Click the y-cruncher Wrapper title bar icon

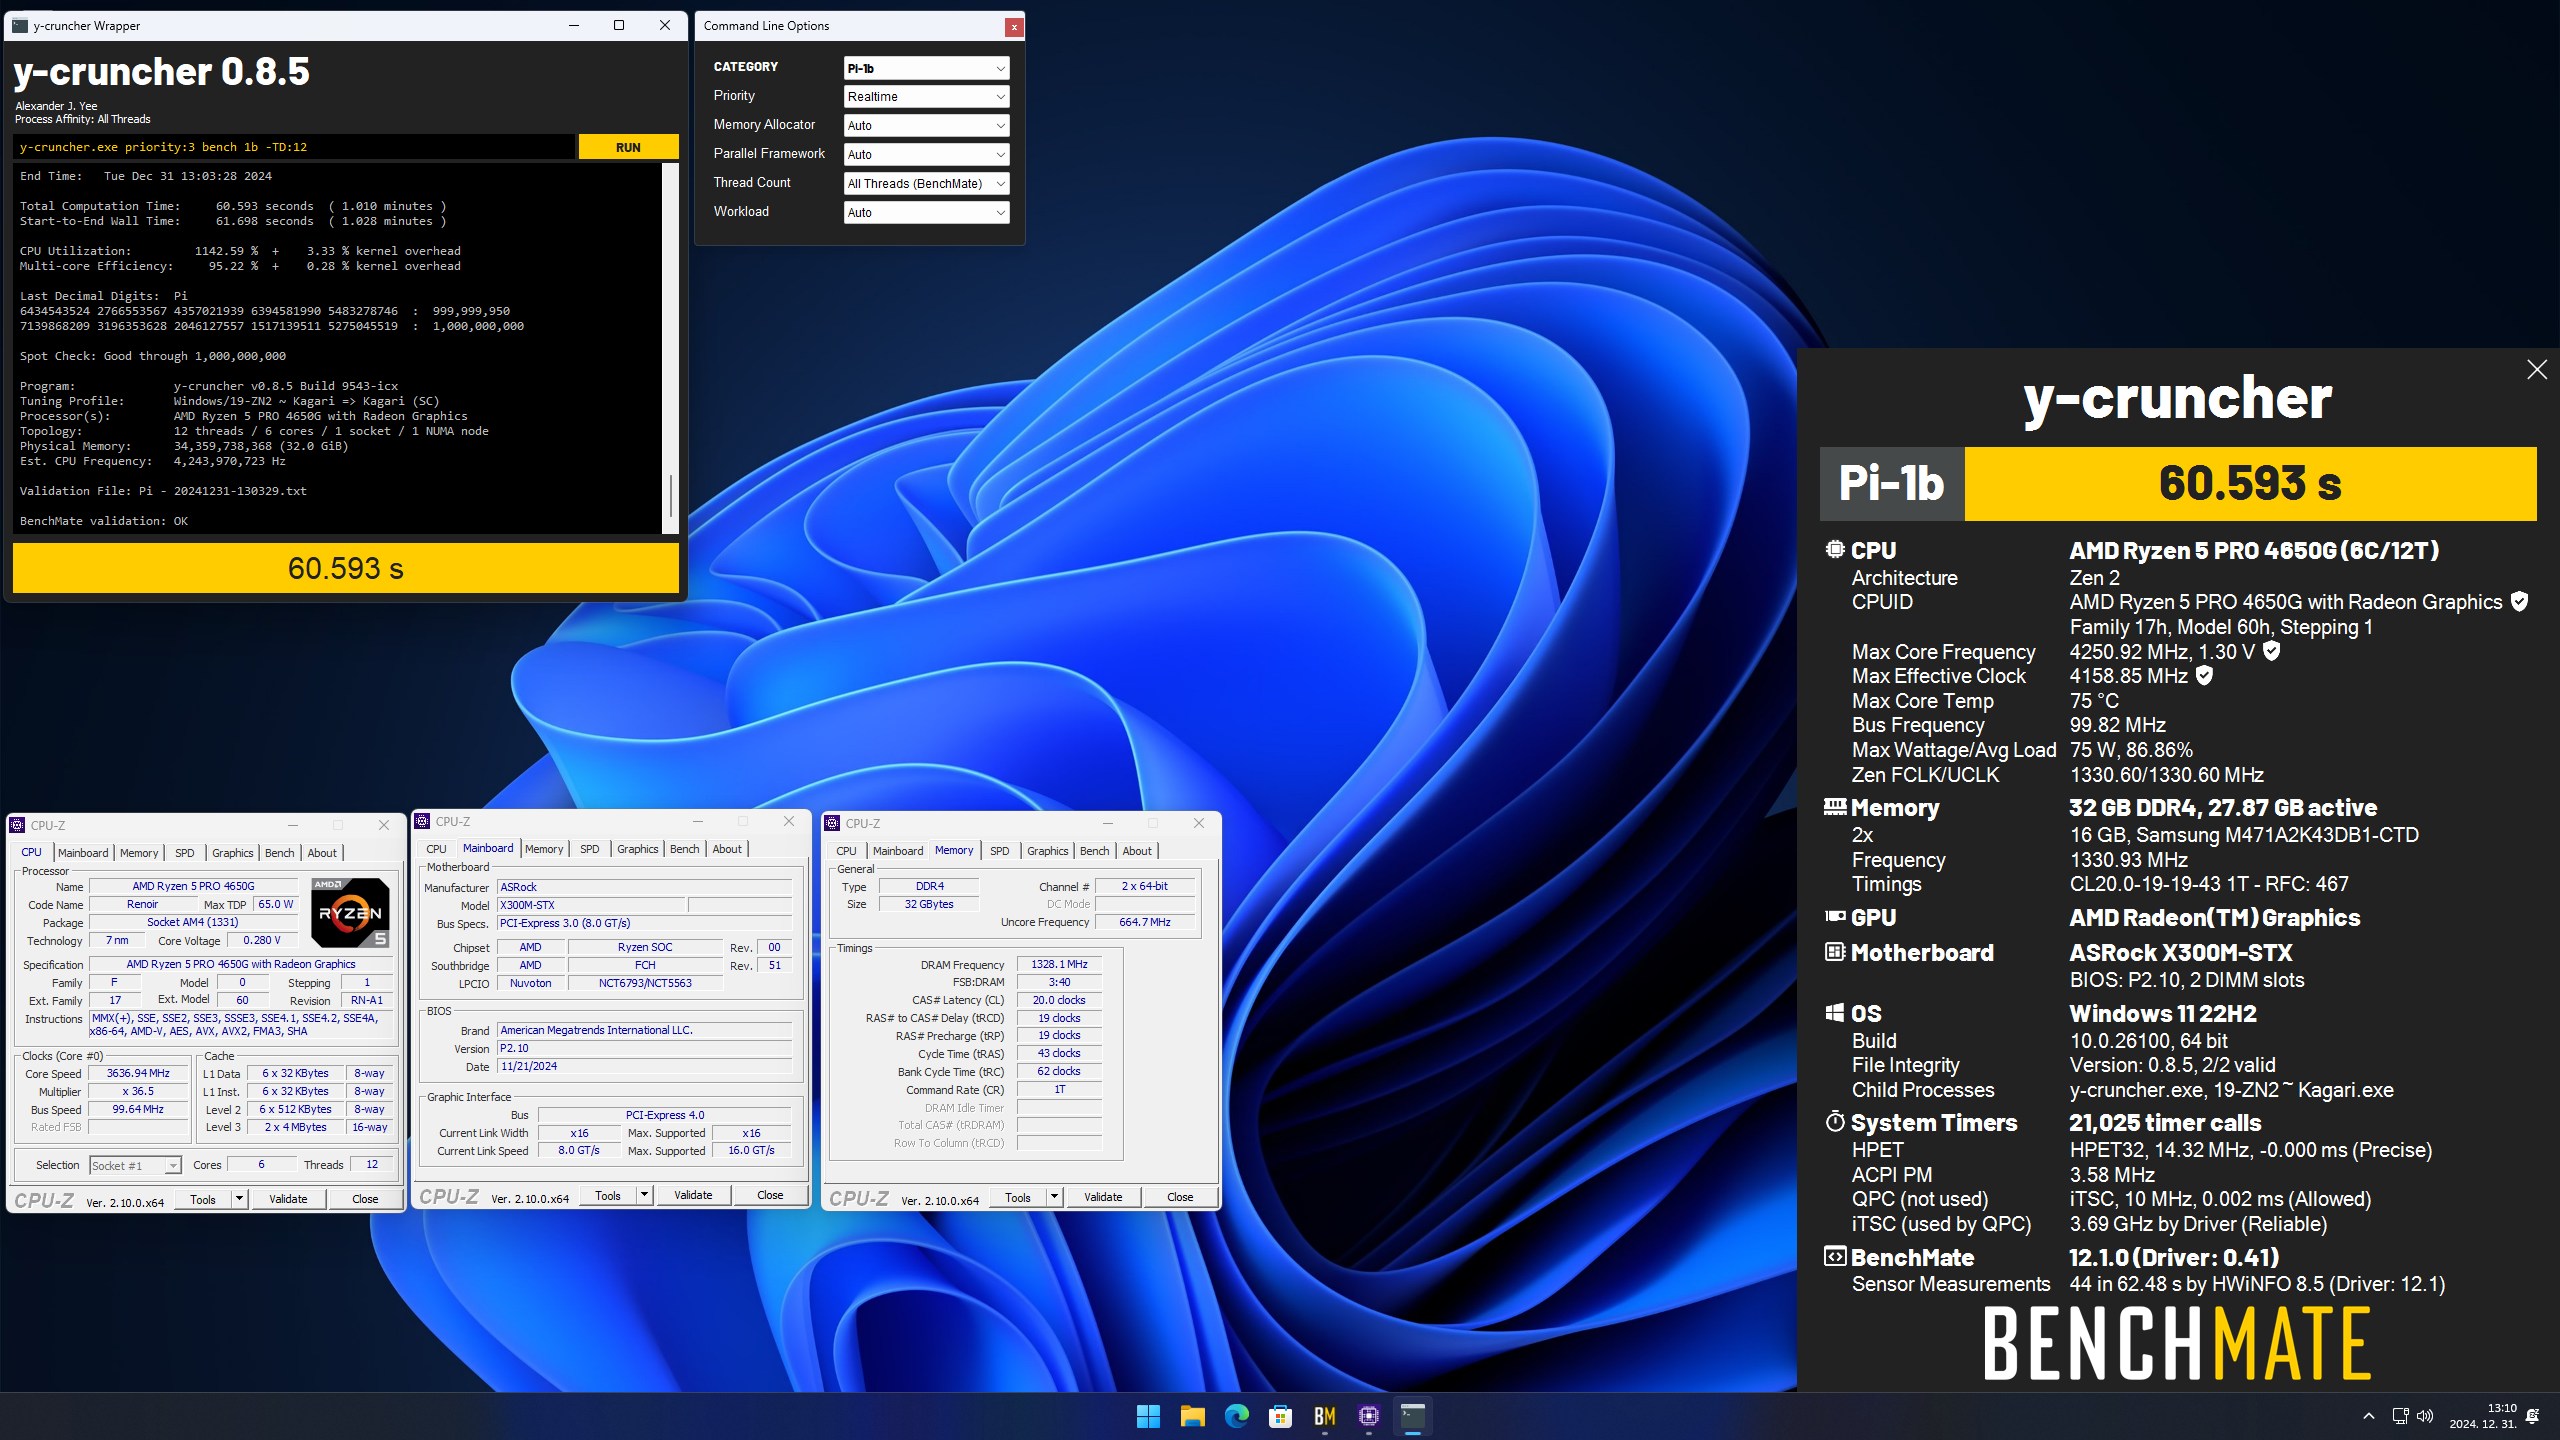point(20,26)
